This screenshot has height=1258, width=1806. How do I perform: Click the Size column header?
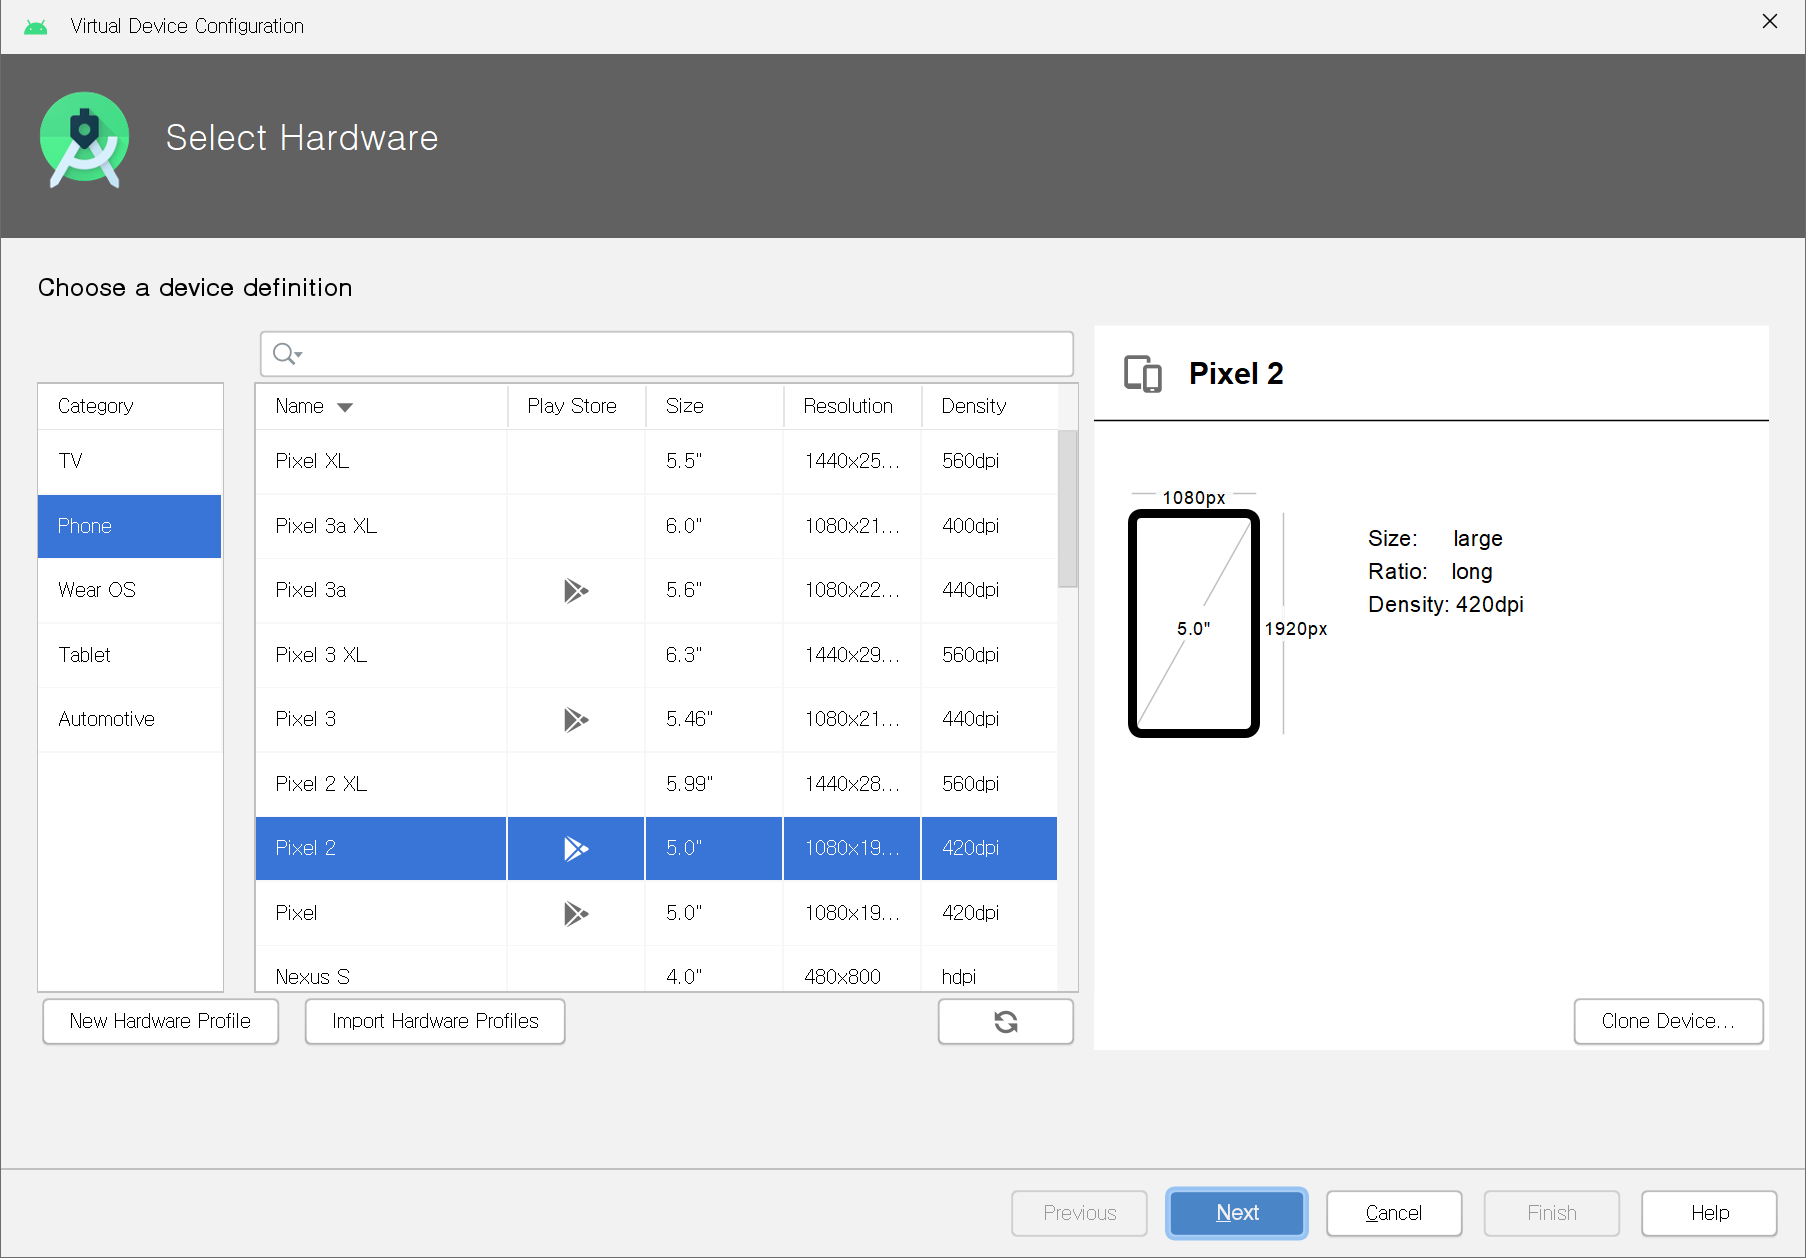(714, 406)
